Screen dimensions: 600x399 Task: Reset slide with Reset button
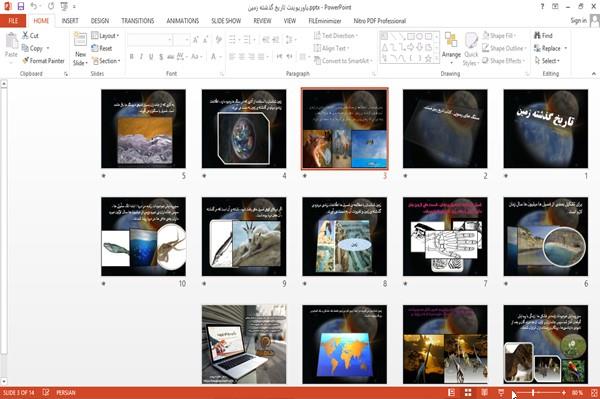(x=102, y=48)
